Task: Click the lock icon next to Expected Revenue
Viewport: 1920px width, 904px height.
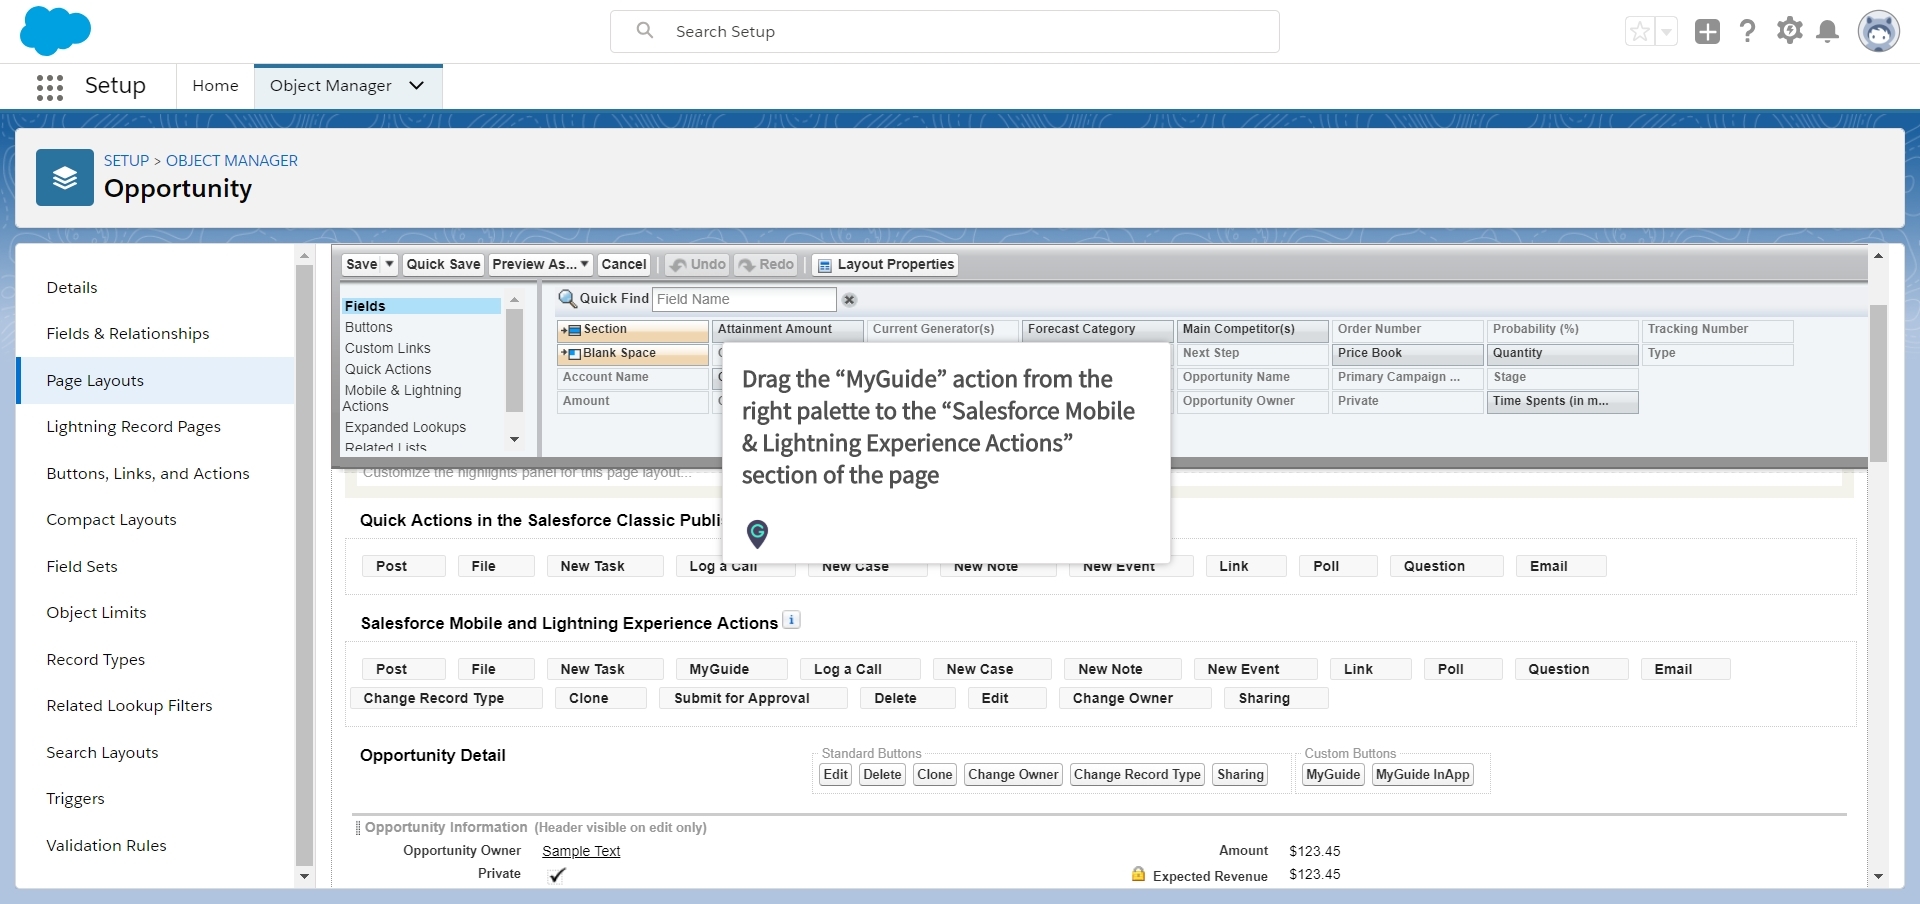Action: coord(1138,874)
